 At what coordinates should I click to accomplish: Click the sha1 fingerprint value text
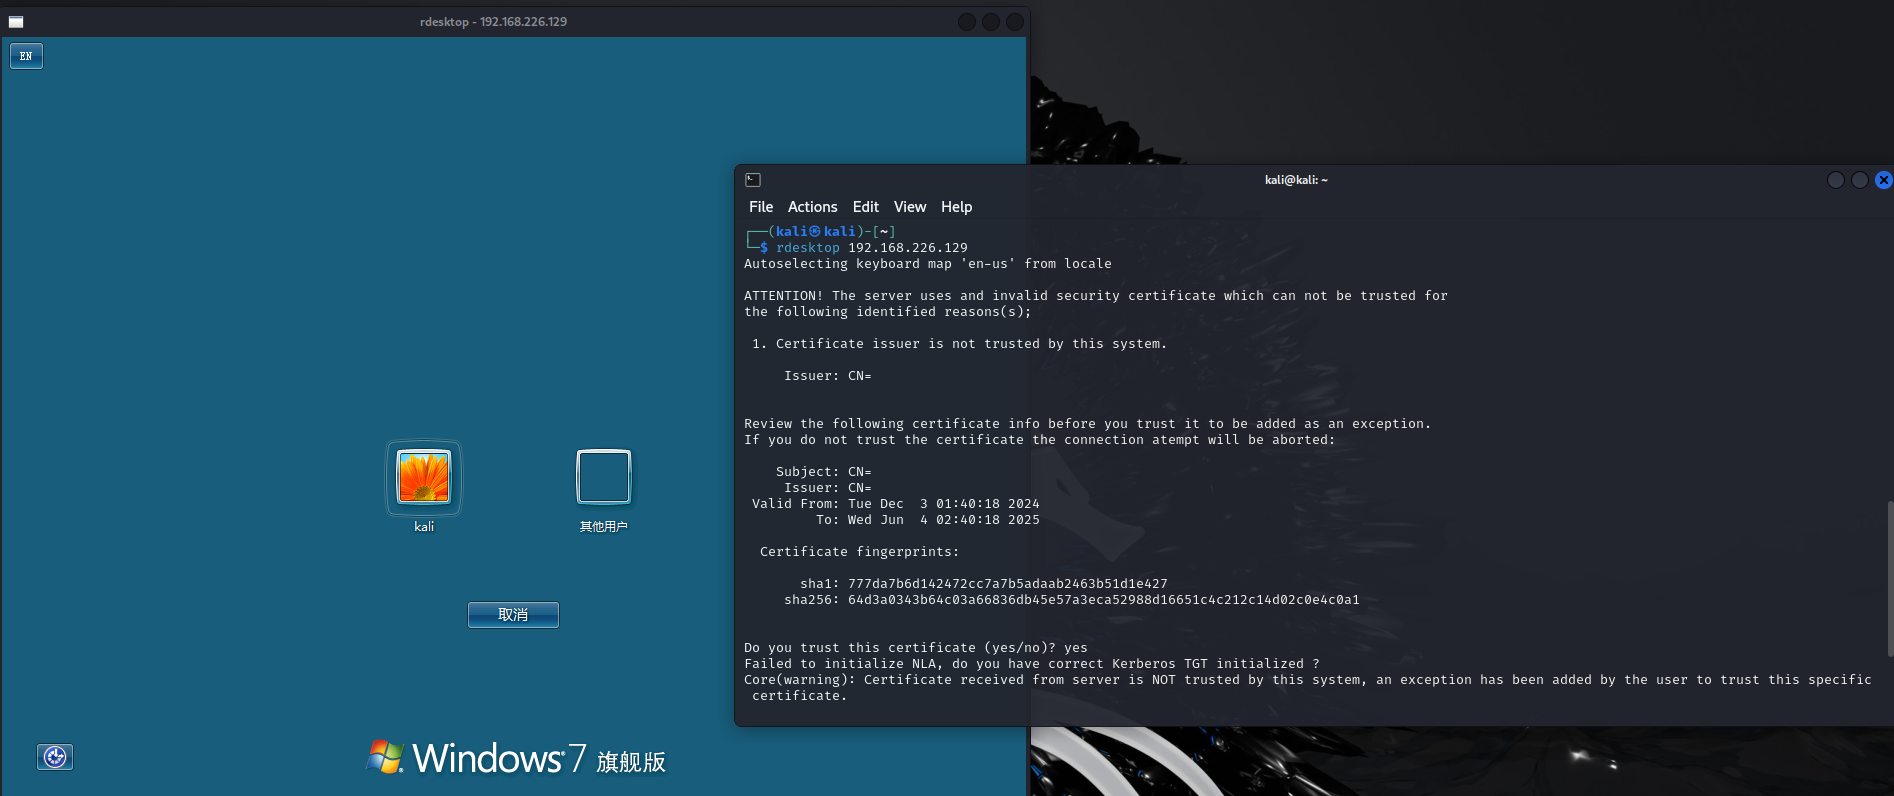(1008, 584)
